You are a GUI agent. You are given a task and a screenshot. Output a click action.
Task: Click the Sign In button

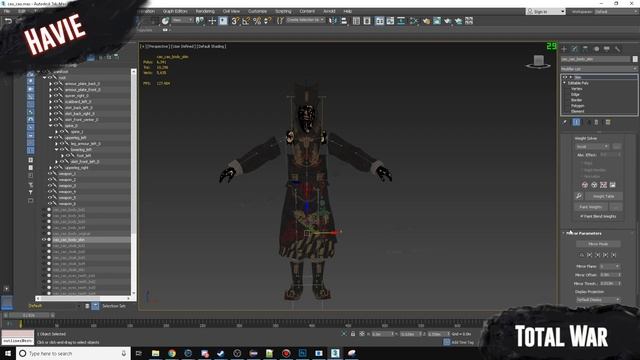(545, 11)
